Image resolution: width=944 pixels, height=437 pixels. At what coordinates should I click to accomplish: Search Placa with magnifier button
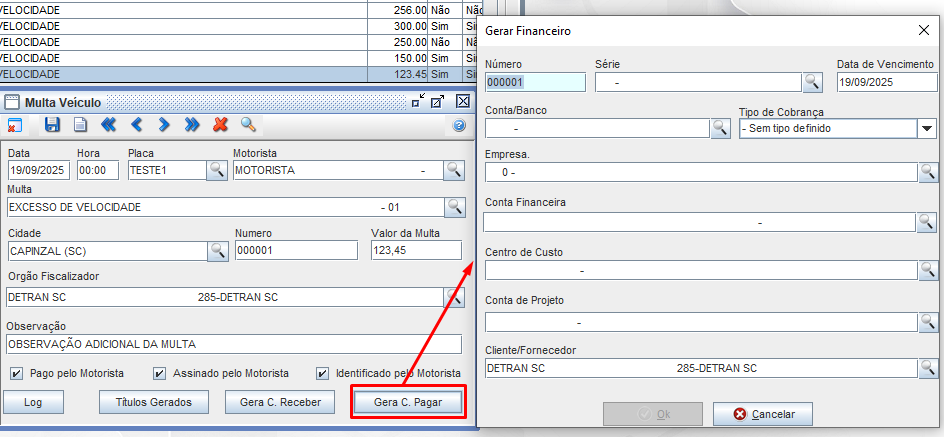217,170
